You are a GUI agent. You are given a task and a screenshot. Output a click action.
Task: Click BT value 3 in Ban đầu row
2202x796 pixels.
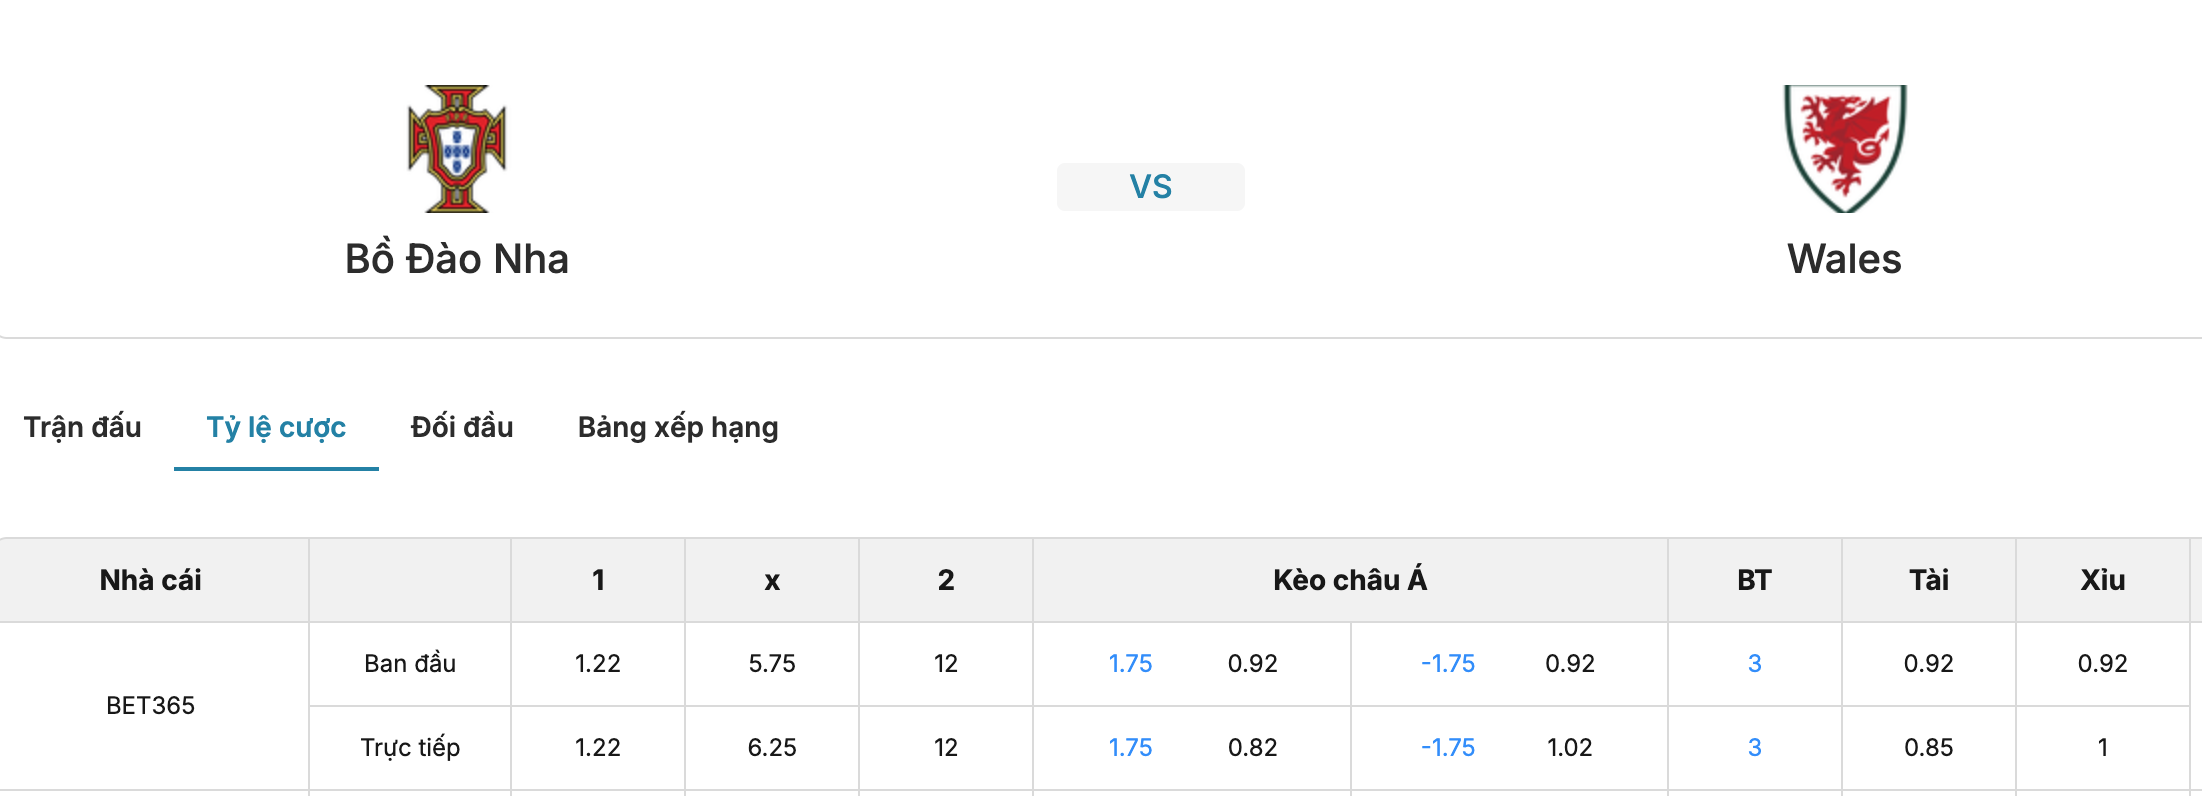click(x=1755, y=664)
